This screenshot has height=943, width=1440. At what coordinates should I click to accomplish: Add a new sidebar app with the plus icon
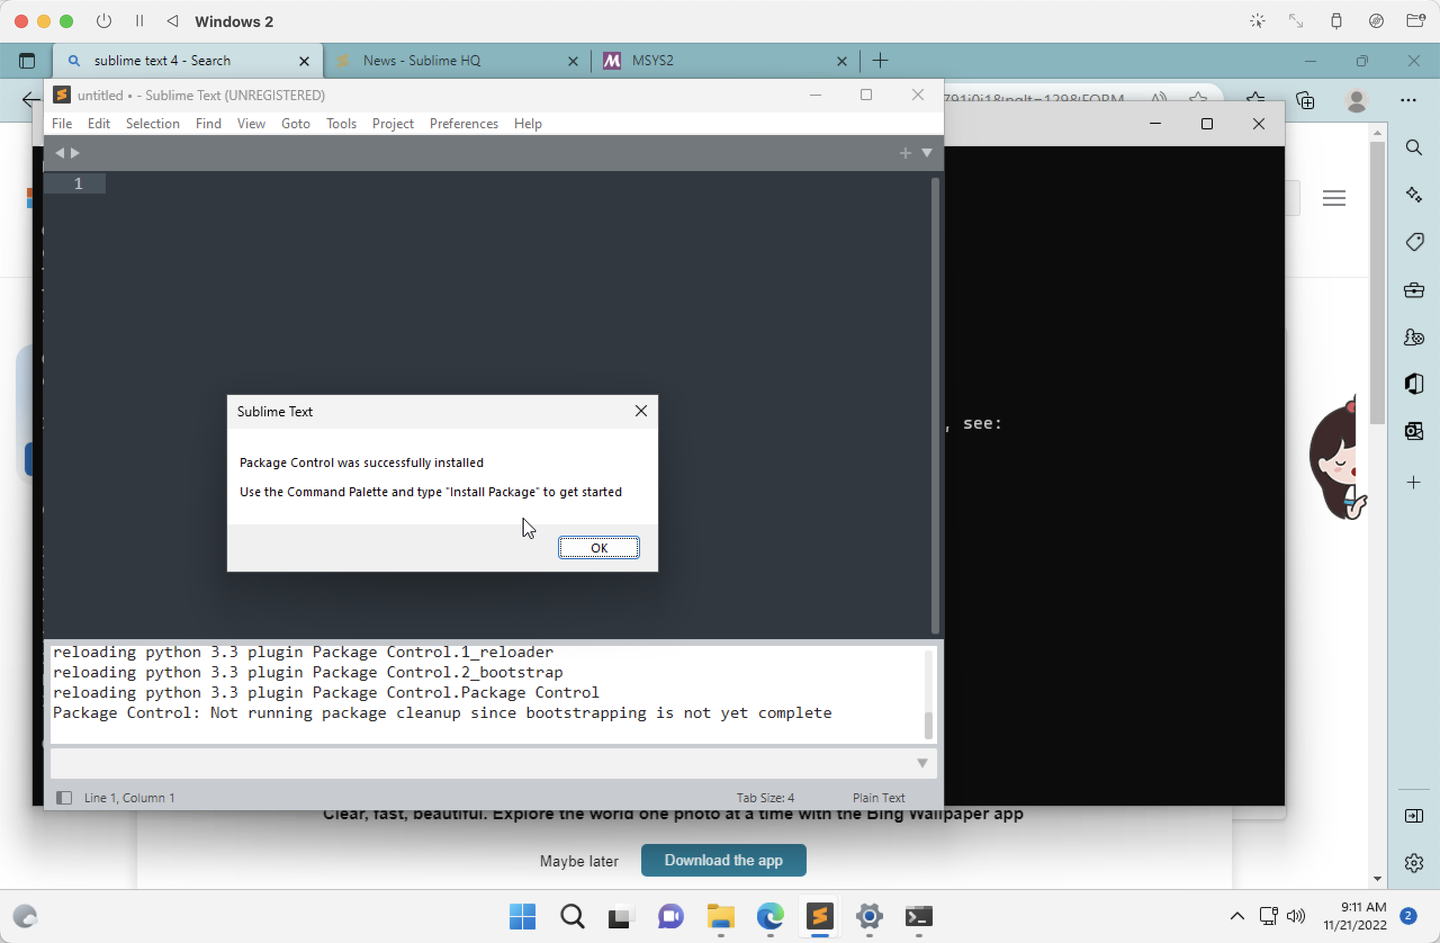tap(1413, 482)
